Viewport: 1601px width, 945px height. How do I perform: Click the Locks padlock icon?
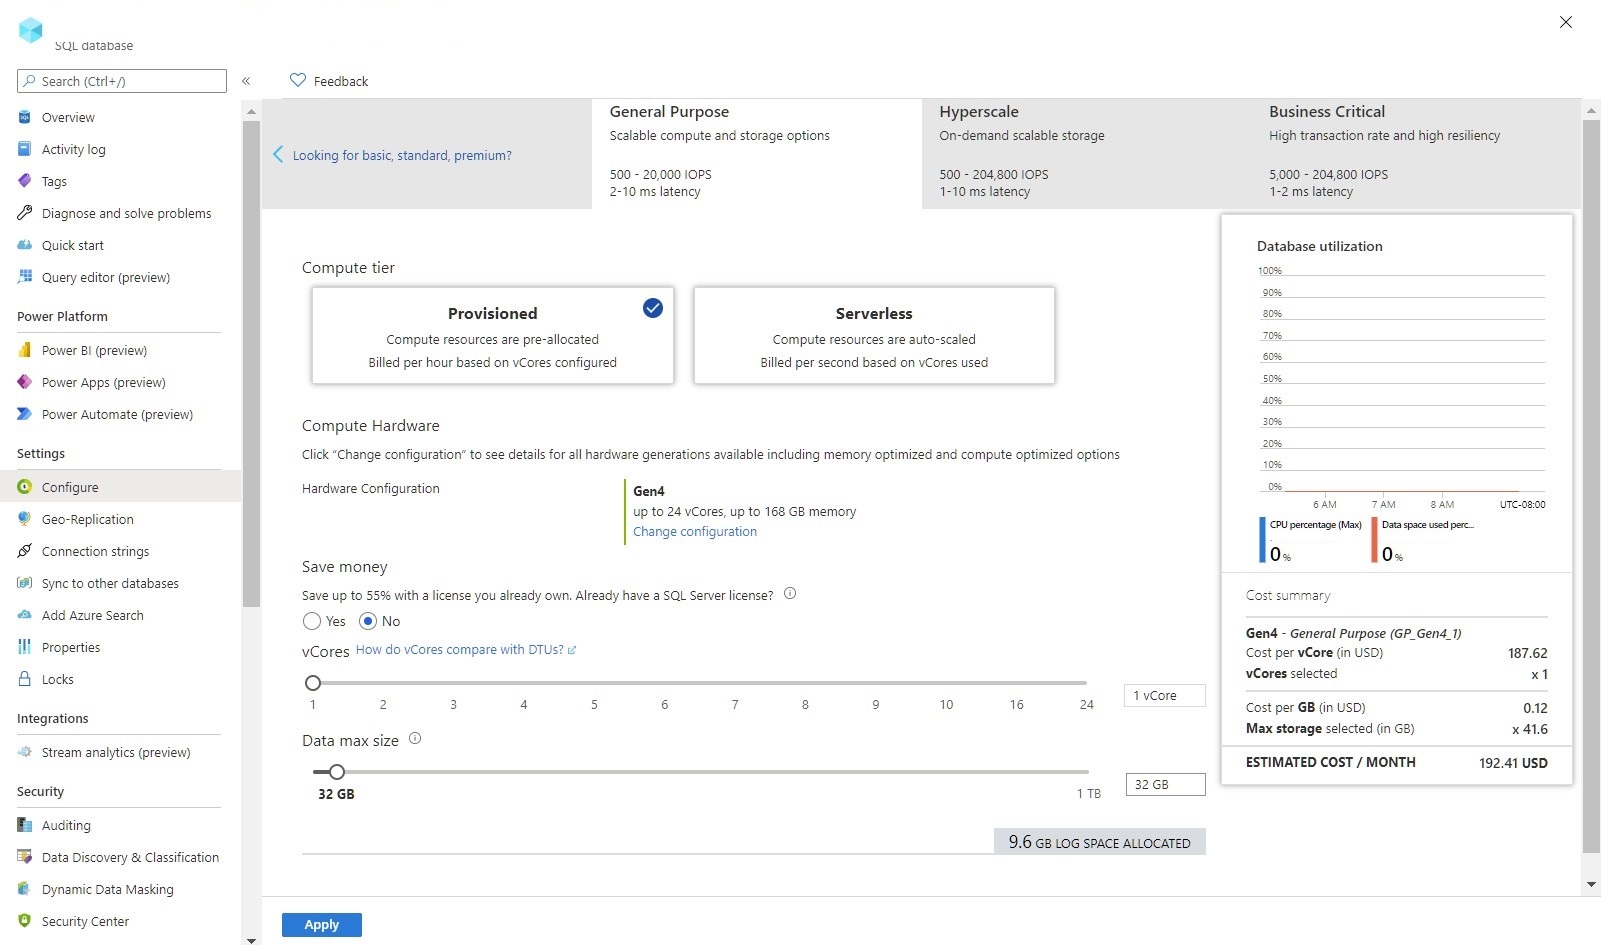pos(25,679)
